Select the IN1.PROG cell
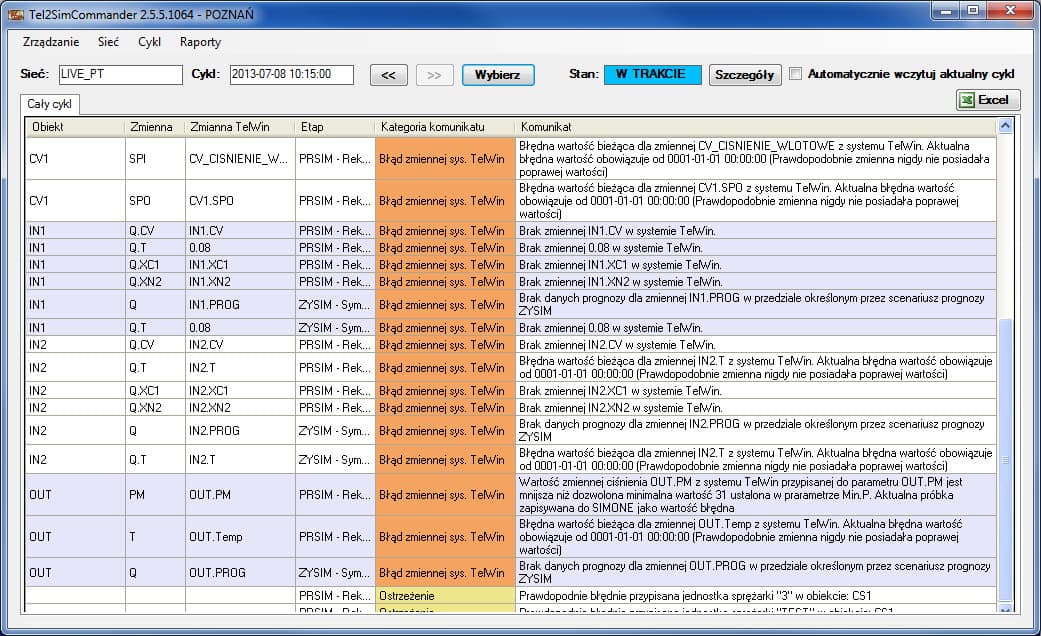1041x636 pixels. [x=240, y=305]
